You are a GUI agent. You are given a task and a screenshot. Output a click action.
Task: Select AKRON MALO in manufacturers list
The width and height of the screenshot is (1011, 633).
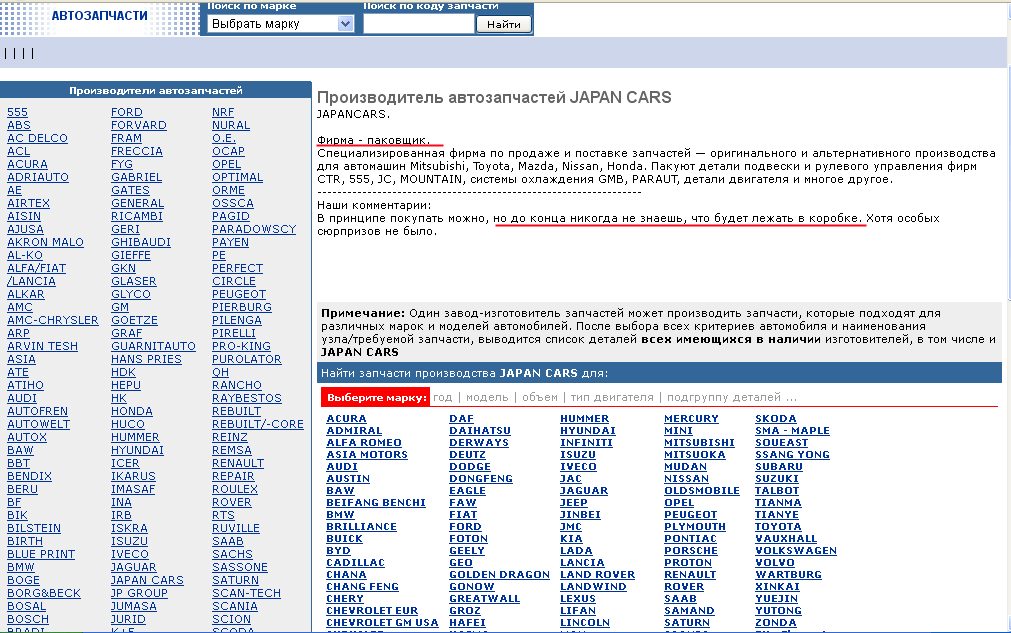click(x=45, y=242)
